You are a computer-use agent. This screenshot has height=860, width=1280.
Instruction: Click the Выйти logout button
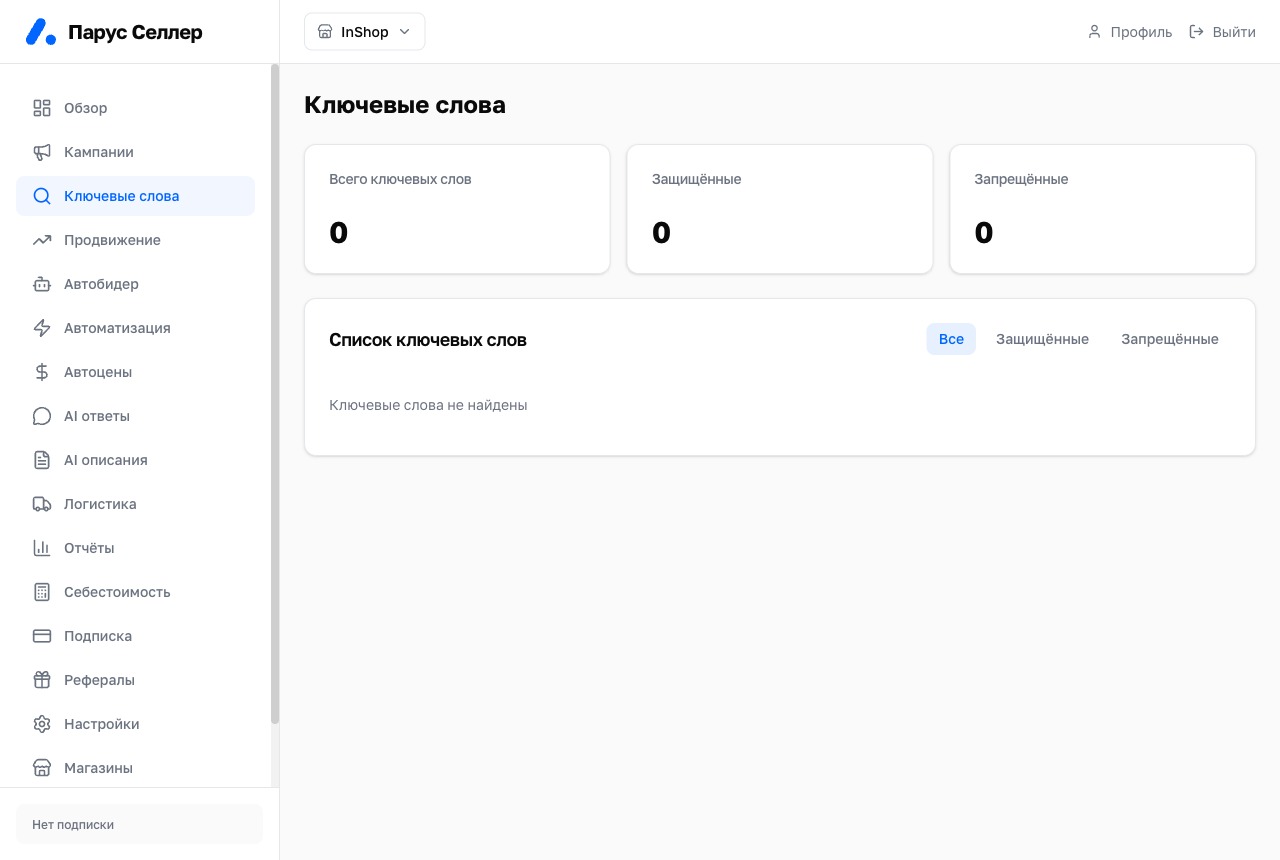tap(1222, 32)
